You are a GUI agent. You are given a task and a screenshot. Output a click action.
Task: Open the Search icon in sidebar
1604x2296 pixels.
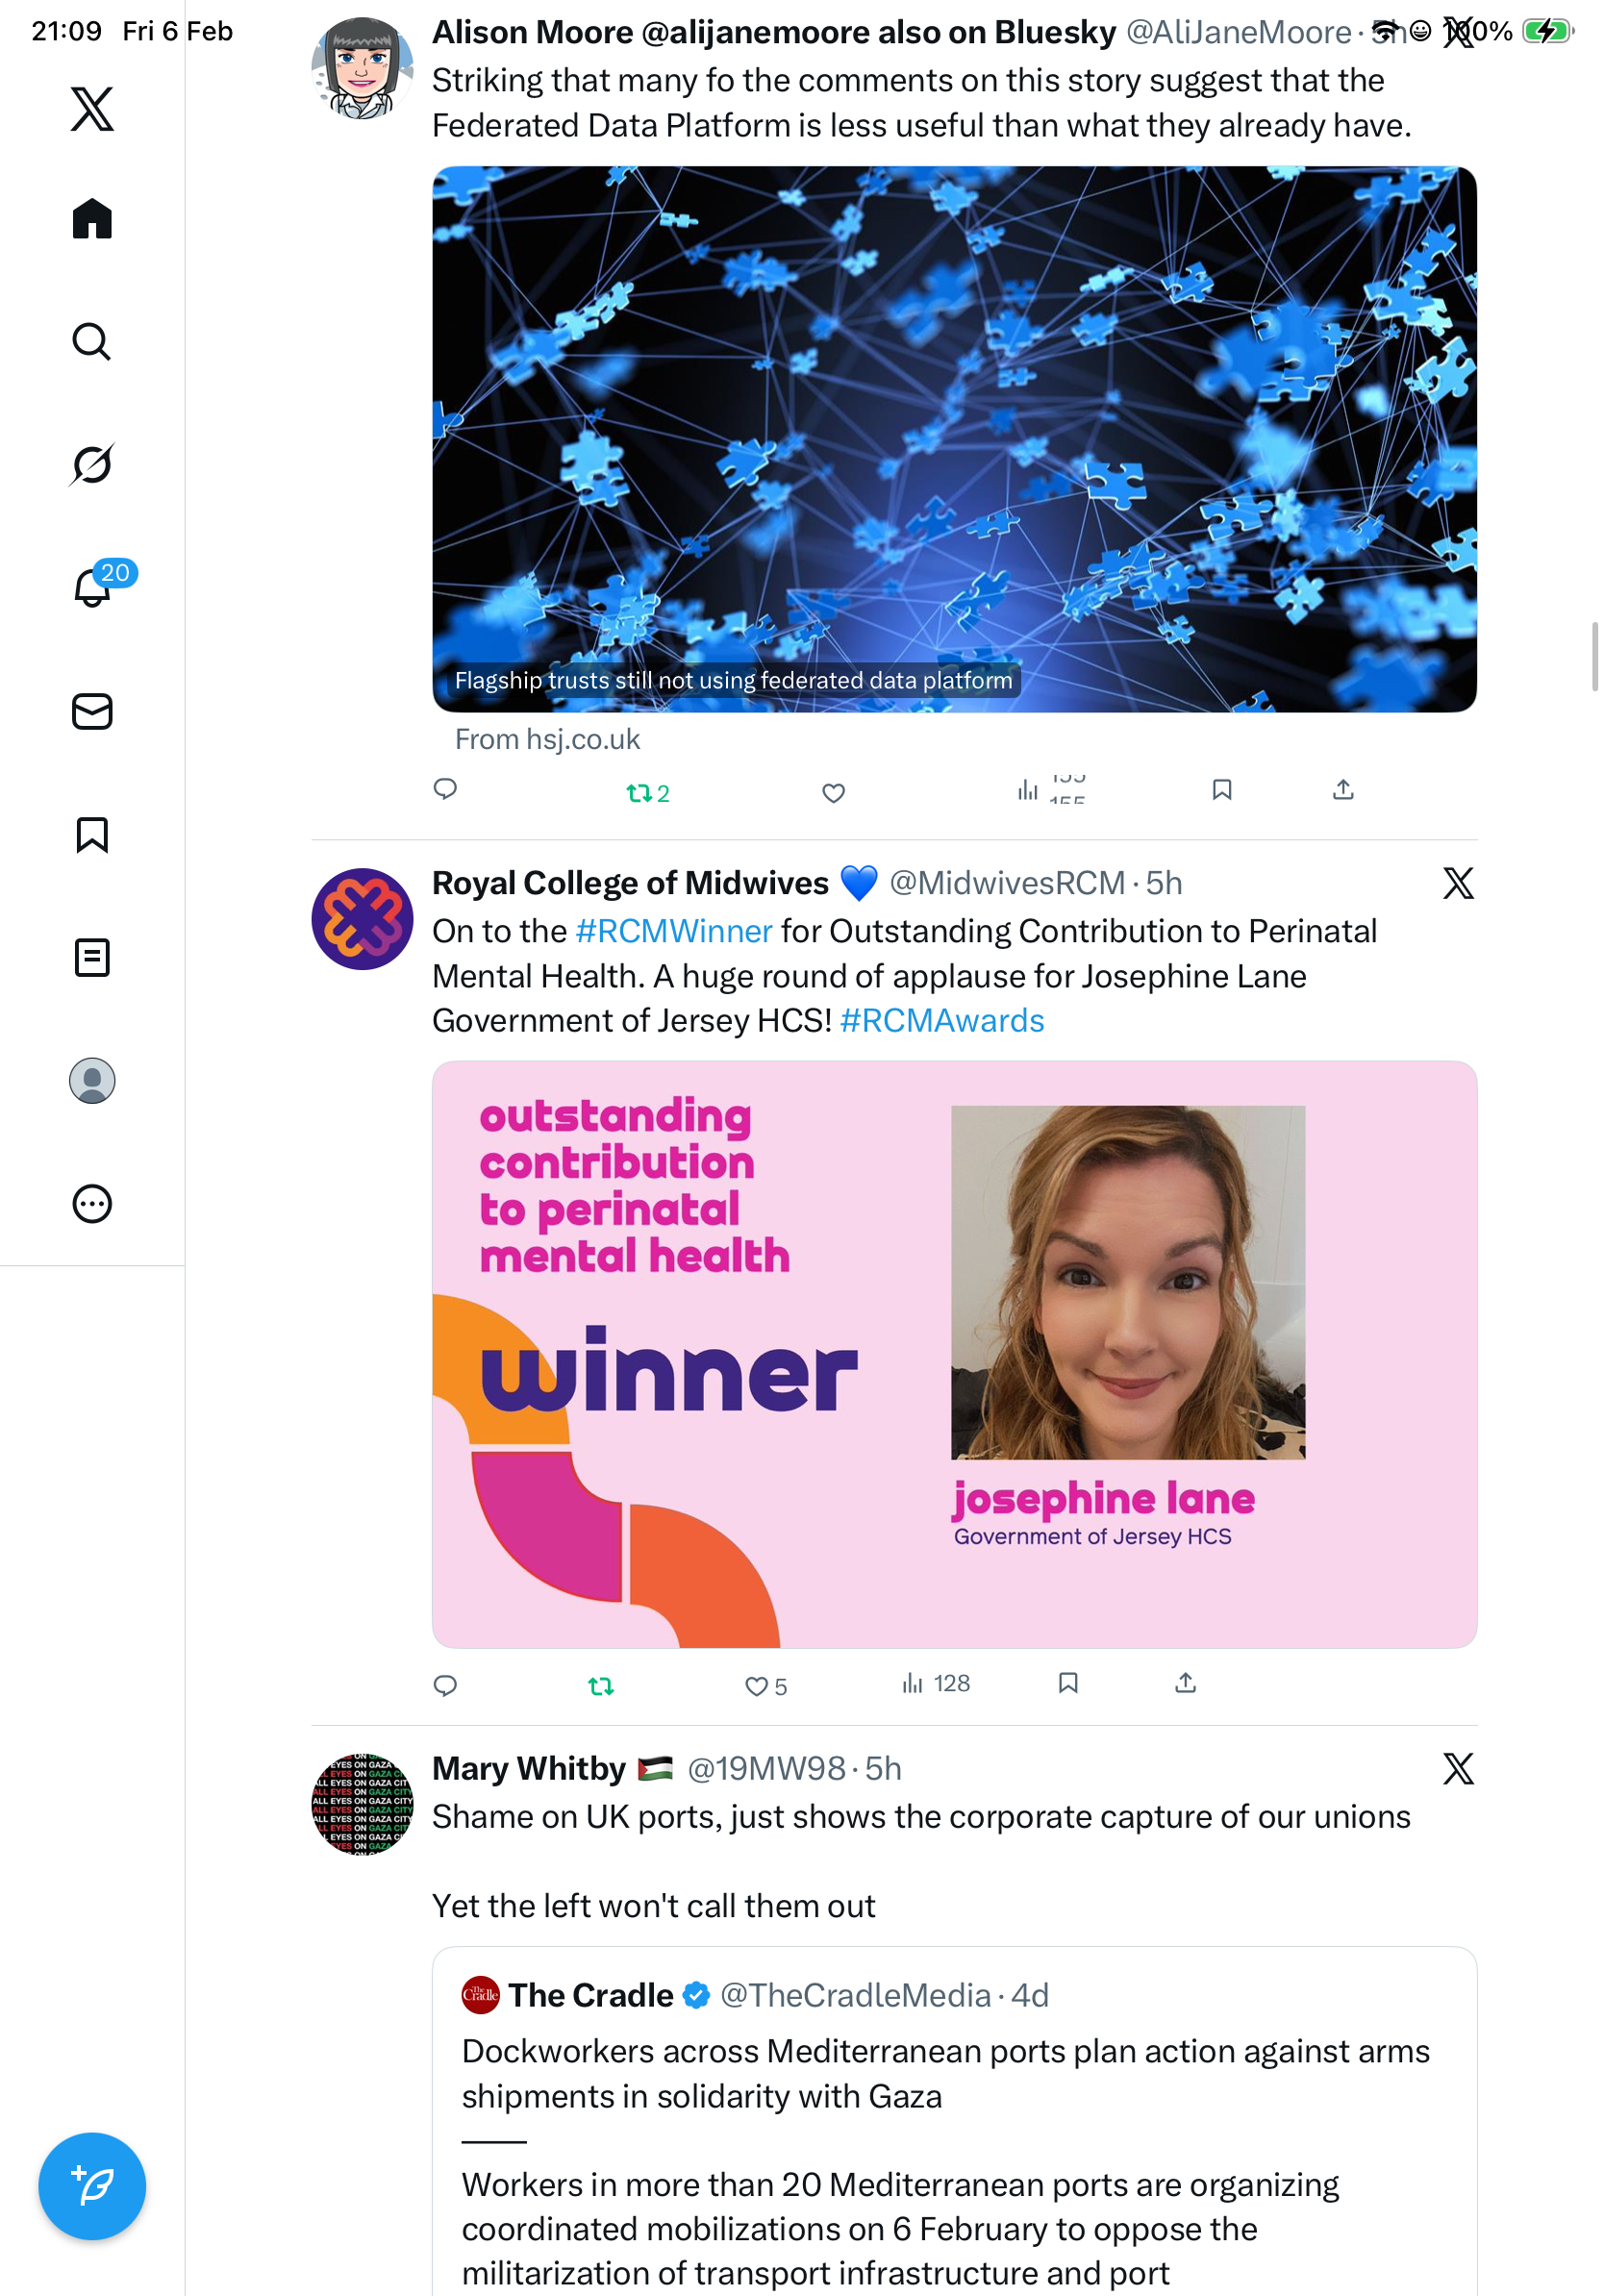click(92, 341)
